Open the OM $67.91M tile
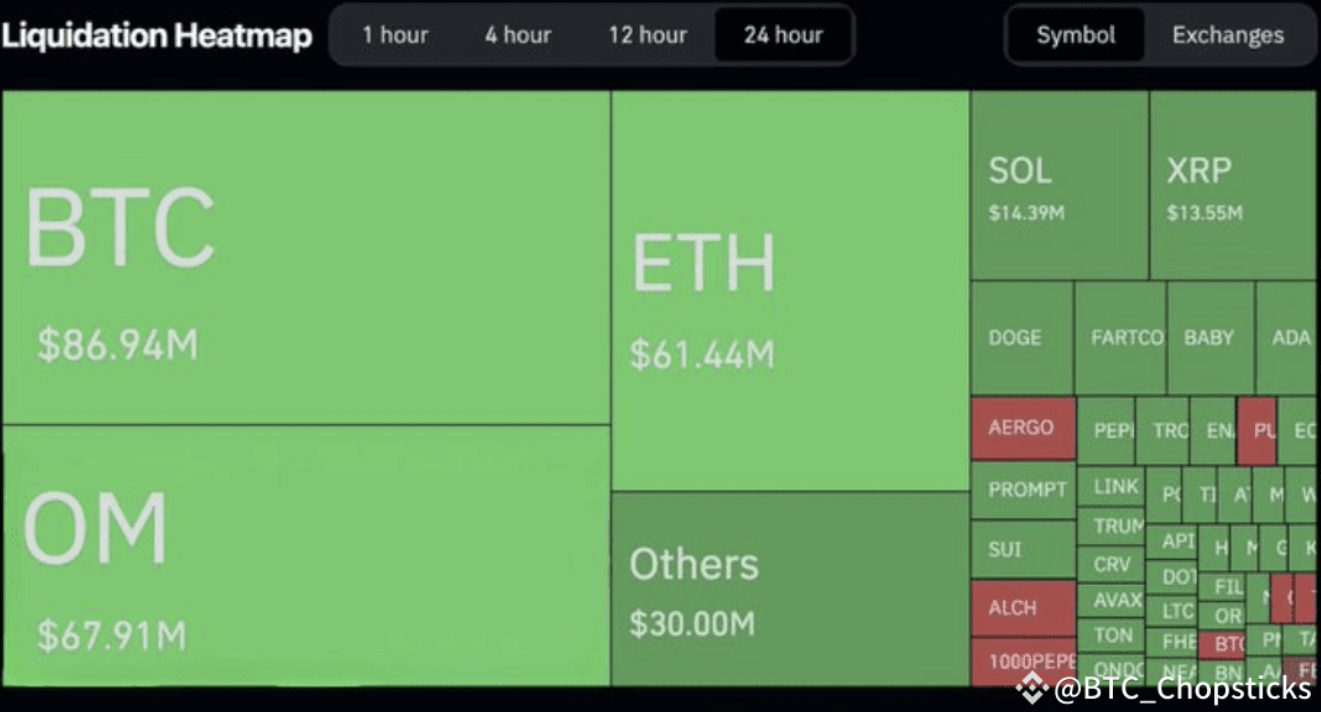Viewport: 1321px width, 712px height. coord(306,556)
